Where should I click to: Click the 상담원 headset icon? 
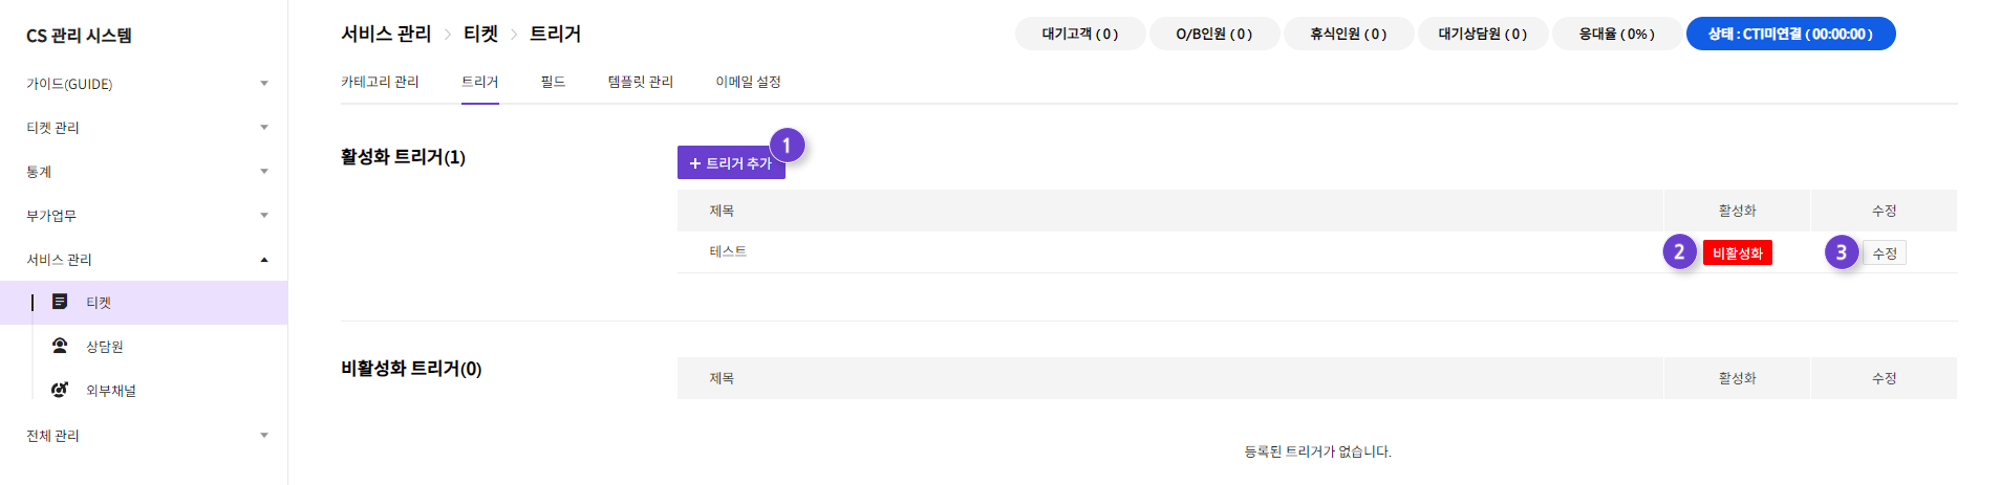pos(60,345)
